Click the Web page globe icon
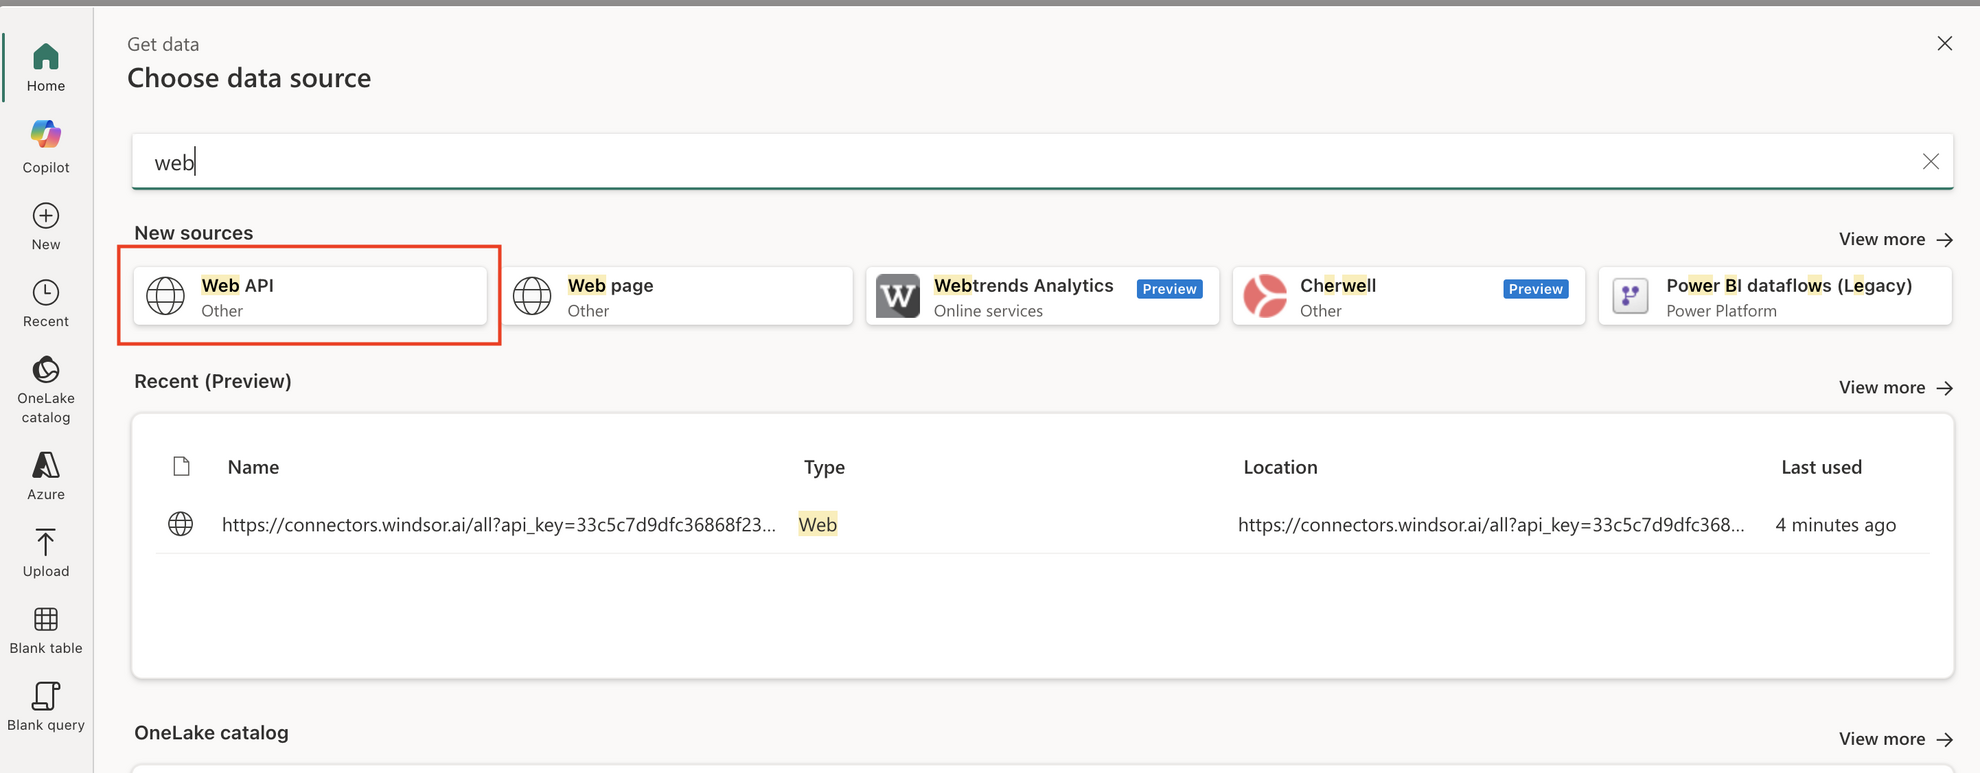1980x773 pixels. point(532,296)
